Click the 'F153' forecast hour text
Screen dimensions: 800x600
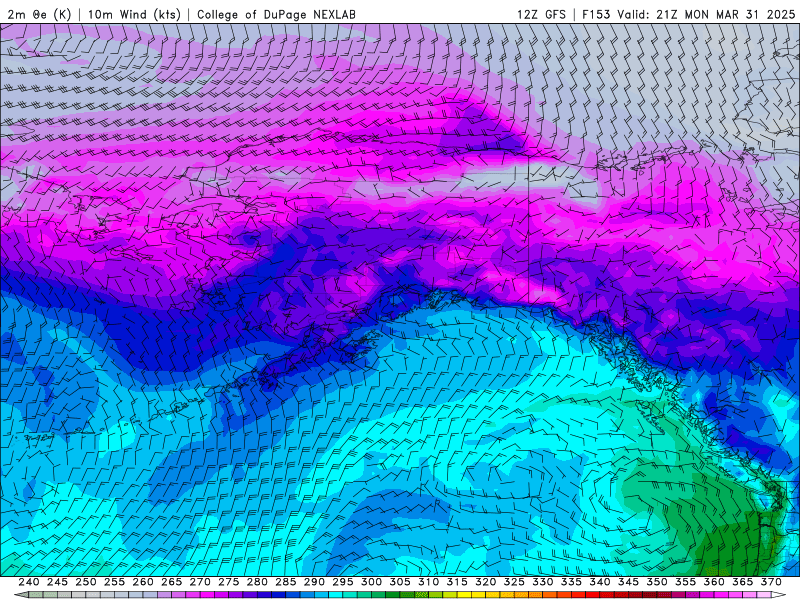click(x=596, y=14)
